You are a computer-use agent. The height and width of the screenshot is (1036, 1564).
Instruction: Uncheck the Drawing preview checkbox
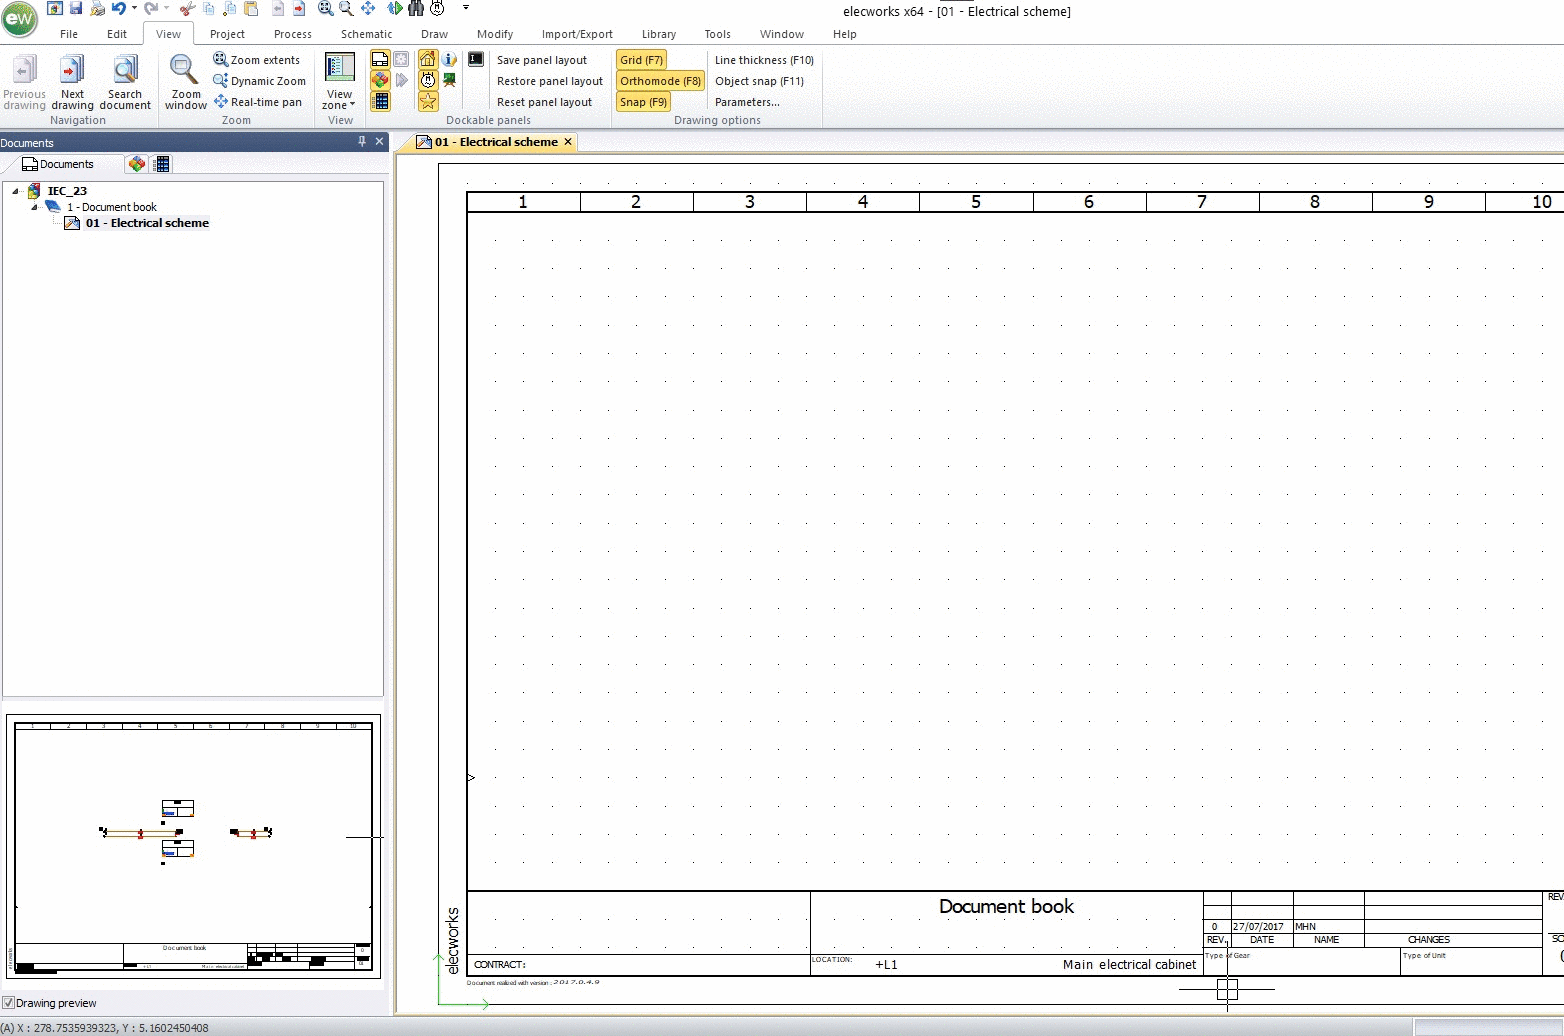coord(8,1003)
